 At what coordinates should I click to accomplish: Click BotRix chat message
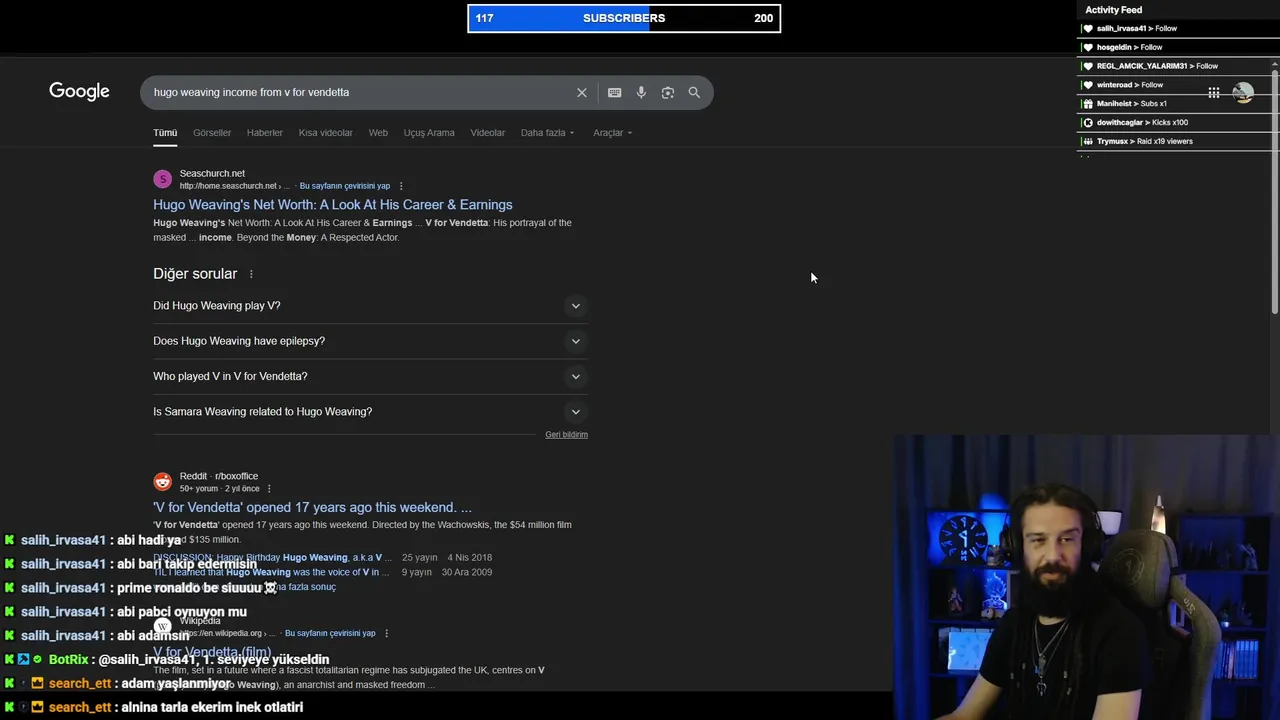(x=166, y=660)
